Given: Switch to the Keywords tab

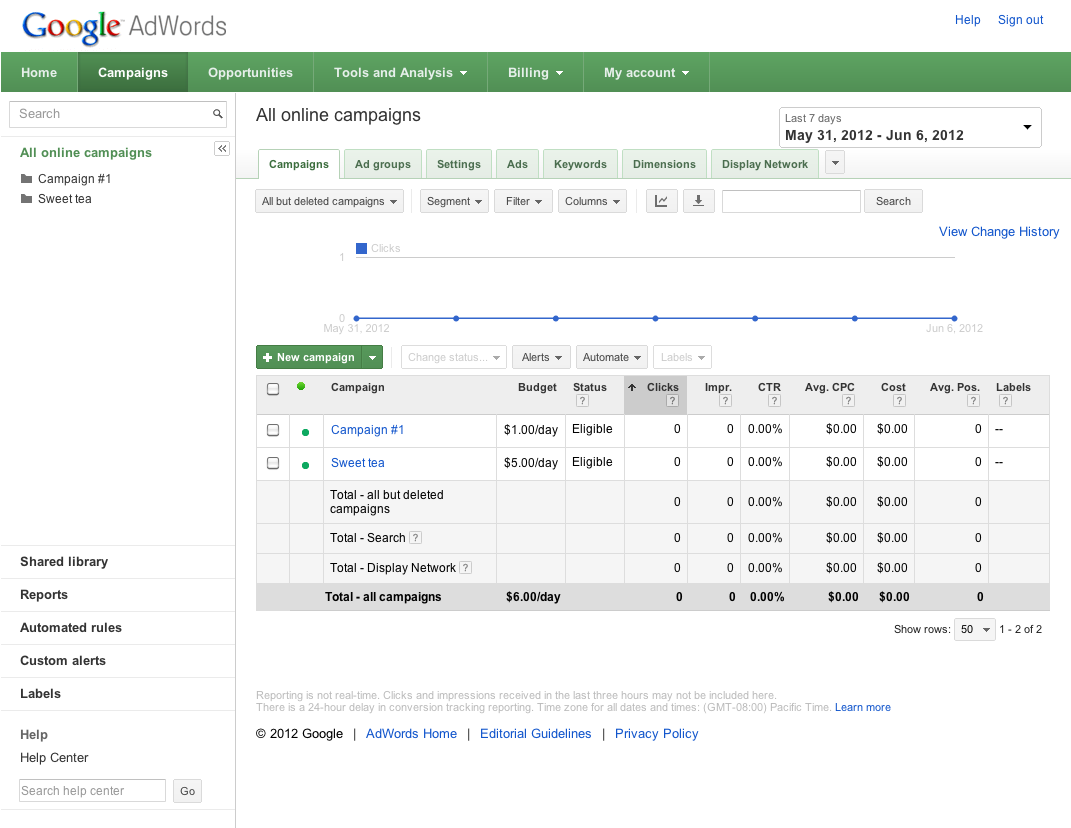Looking at the screenshot, I should point(580,164).
